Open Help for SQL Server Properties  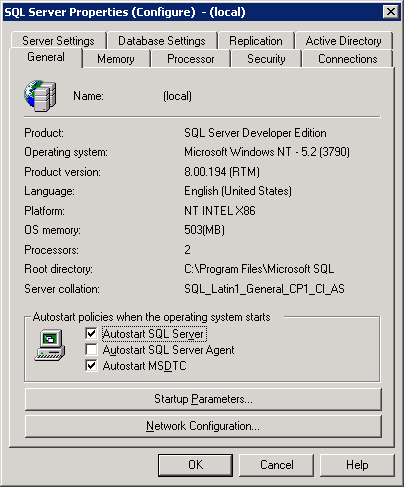click(x=357, y=465)
